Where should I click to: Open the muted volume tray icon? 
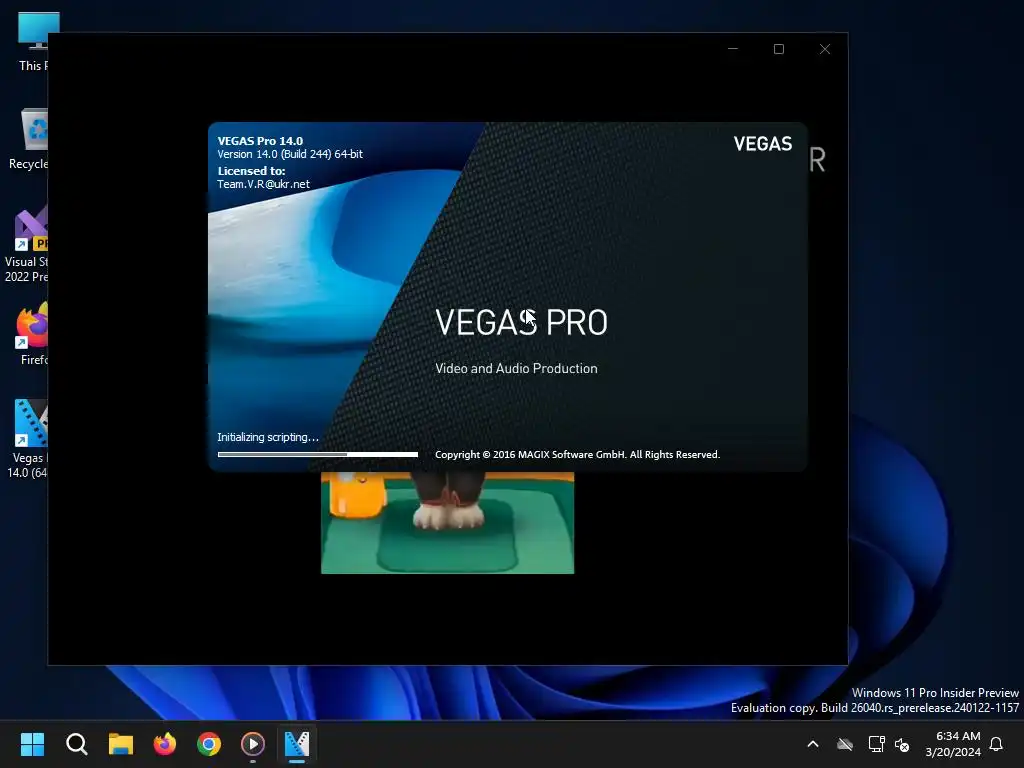tap(903, 744)
